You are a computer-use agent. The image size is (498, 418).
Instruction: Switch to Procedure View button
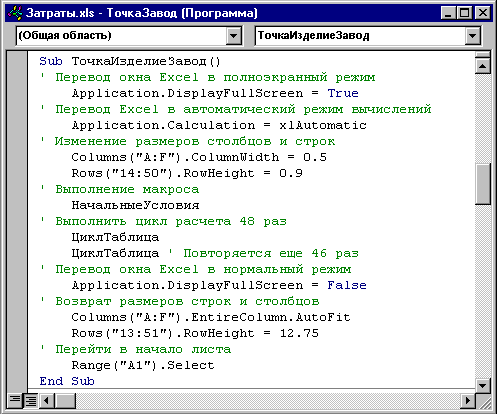14,400
